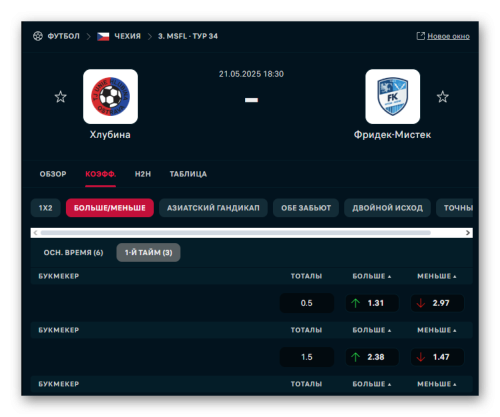Image resolution: width=500 pixels, height=417 pixels.
Task: Open the 3. MSFL - ТУР 34 link
Action: click(188, 36)
